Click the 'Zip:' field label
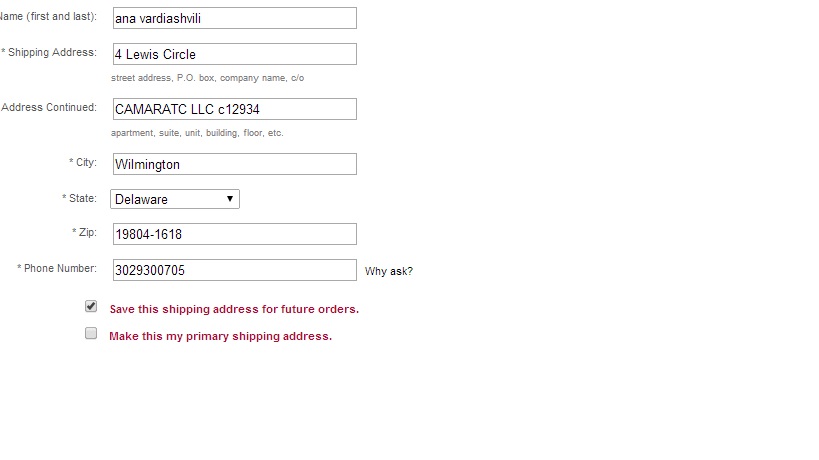This screenshot has width=819, height=460. pos(85,232)
